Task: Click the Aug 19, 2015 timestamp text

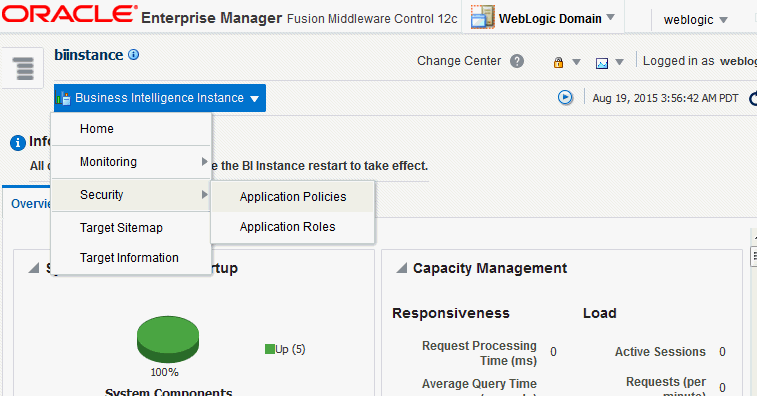Action: [x=665, y=98]
